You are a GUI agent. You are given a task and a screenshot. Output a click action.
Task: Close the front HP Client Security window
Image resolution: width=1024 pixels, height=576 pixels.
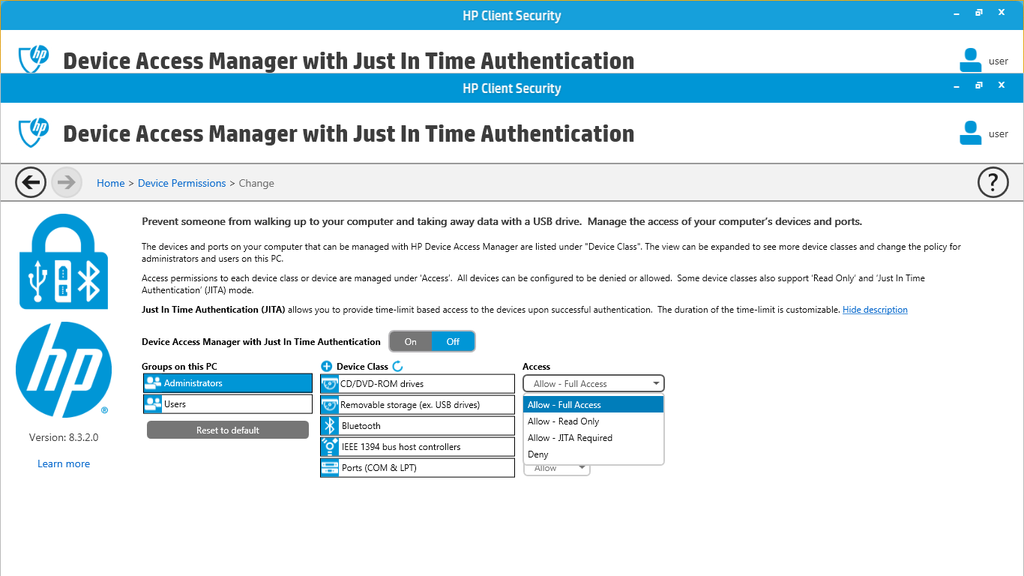tap(1001, 86)
